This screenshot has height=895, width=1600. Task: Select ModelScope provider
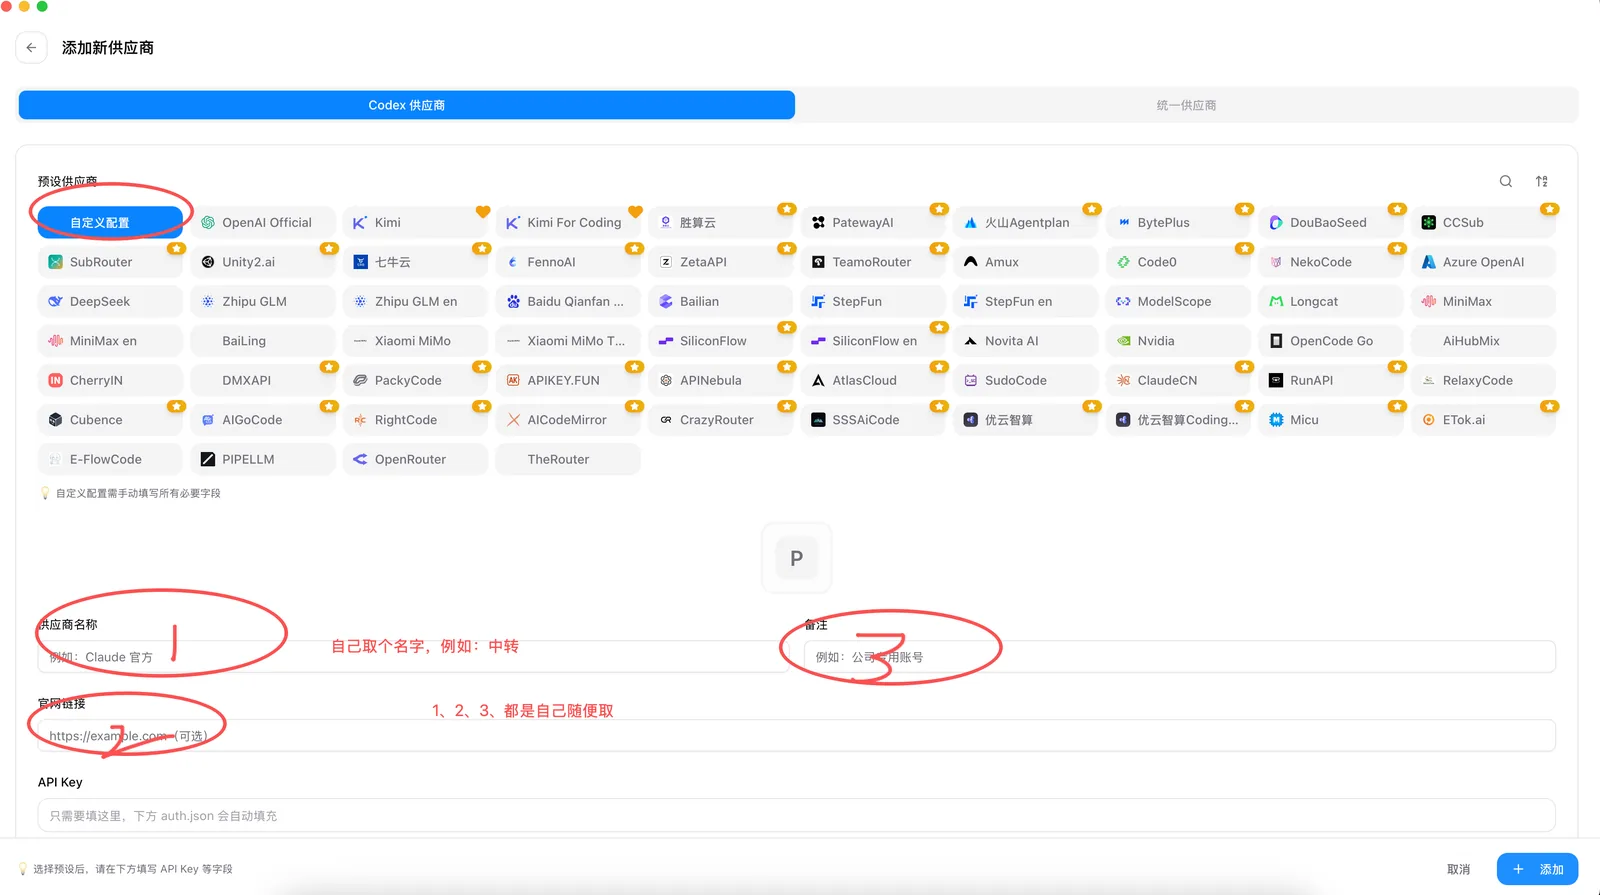(1178, 302)
